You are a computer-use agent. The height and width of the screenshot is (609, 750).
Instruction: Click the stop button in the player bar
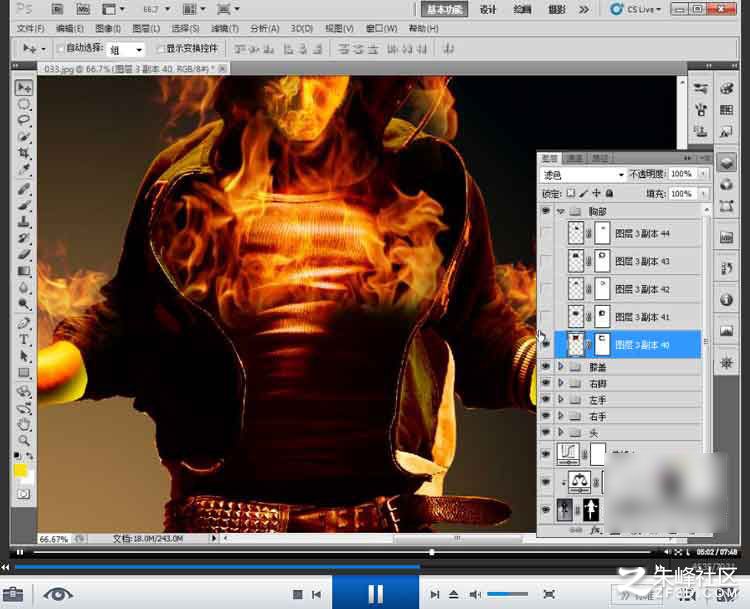click(x=298, y=594)
